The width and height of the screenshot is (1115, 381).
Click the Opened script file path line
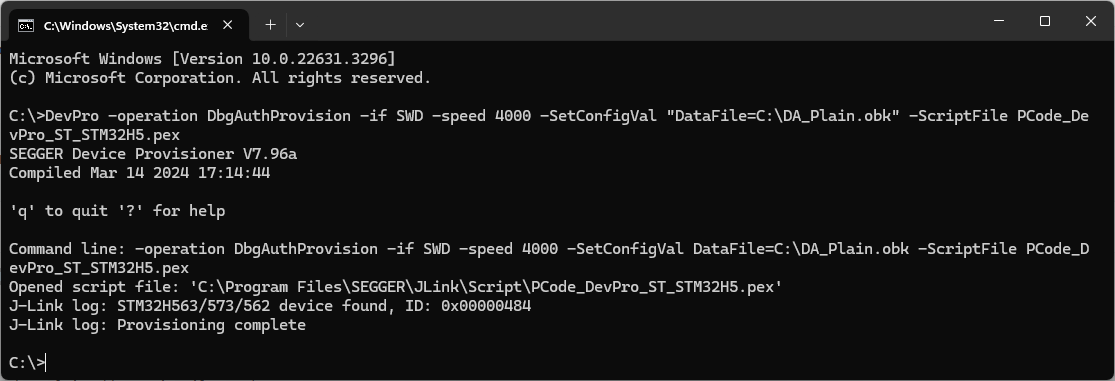tap(395, 286)
